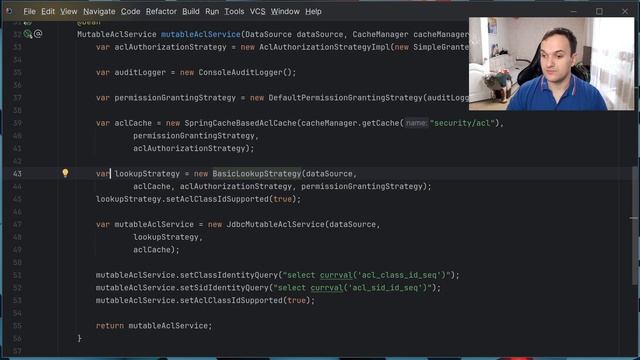
Task: Close the IDE window
Action: (x=625, y=11)
